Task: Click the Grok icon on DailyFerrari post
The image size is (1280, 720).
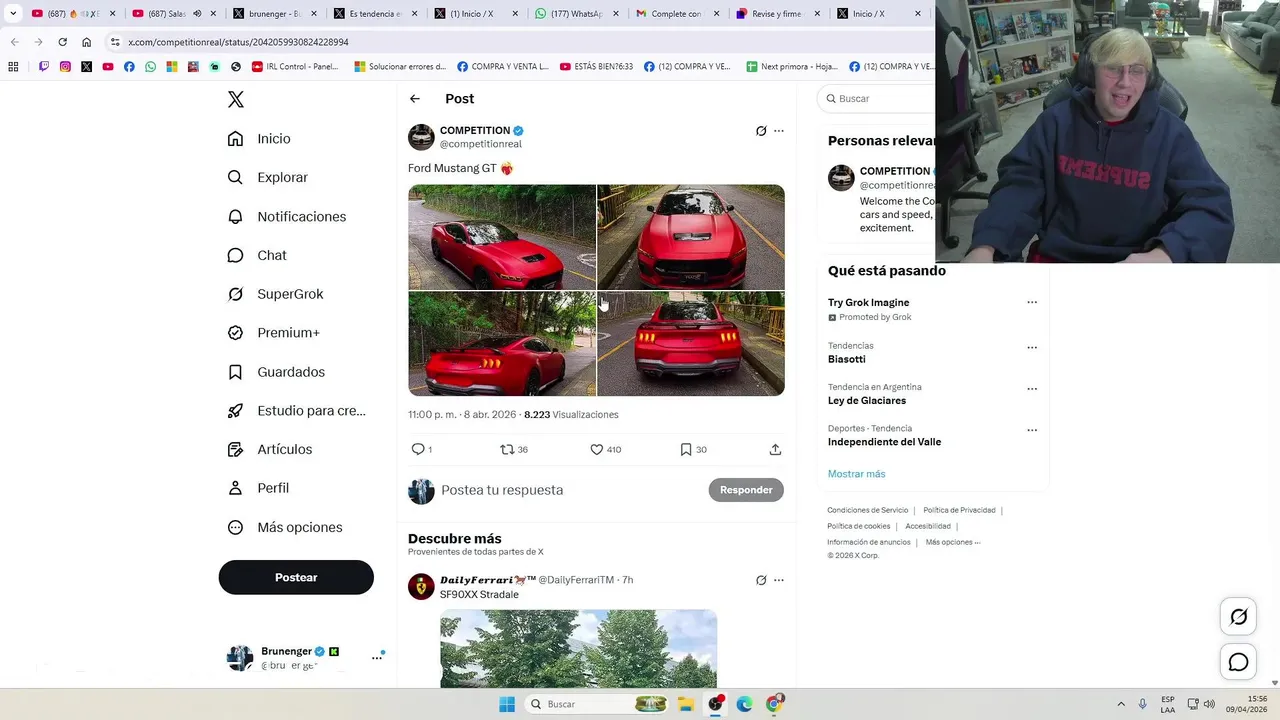Action: 761,580
